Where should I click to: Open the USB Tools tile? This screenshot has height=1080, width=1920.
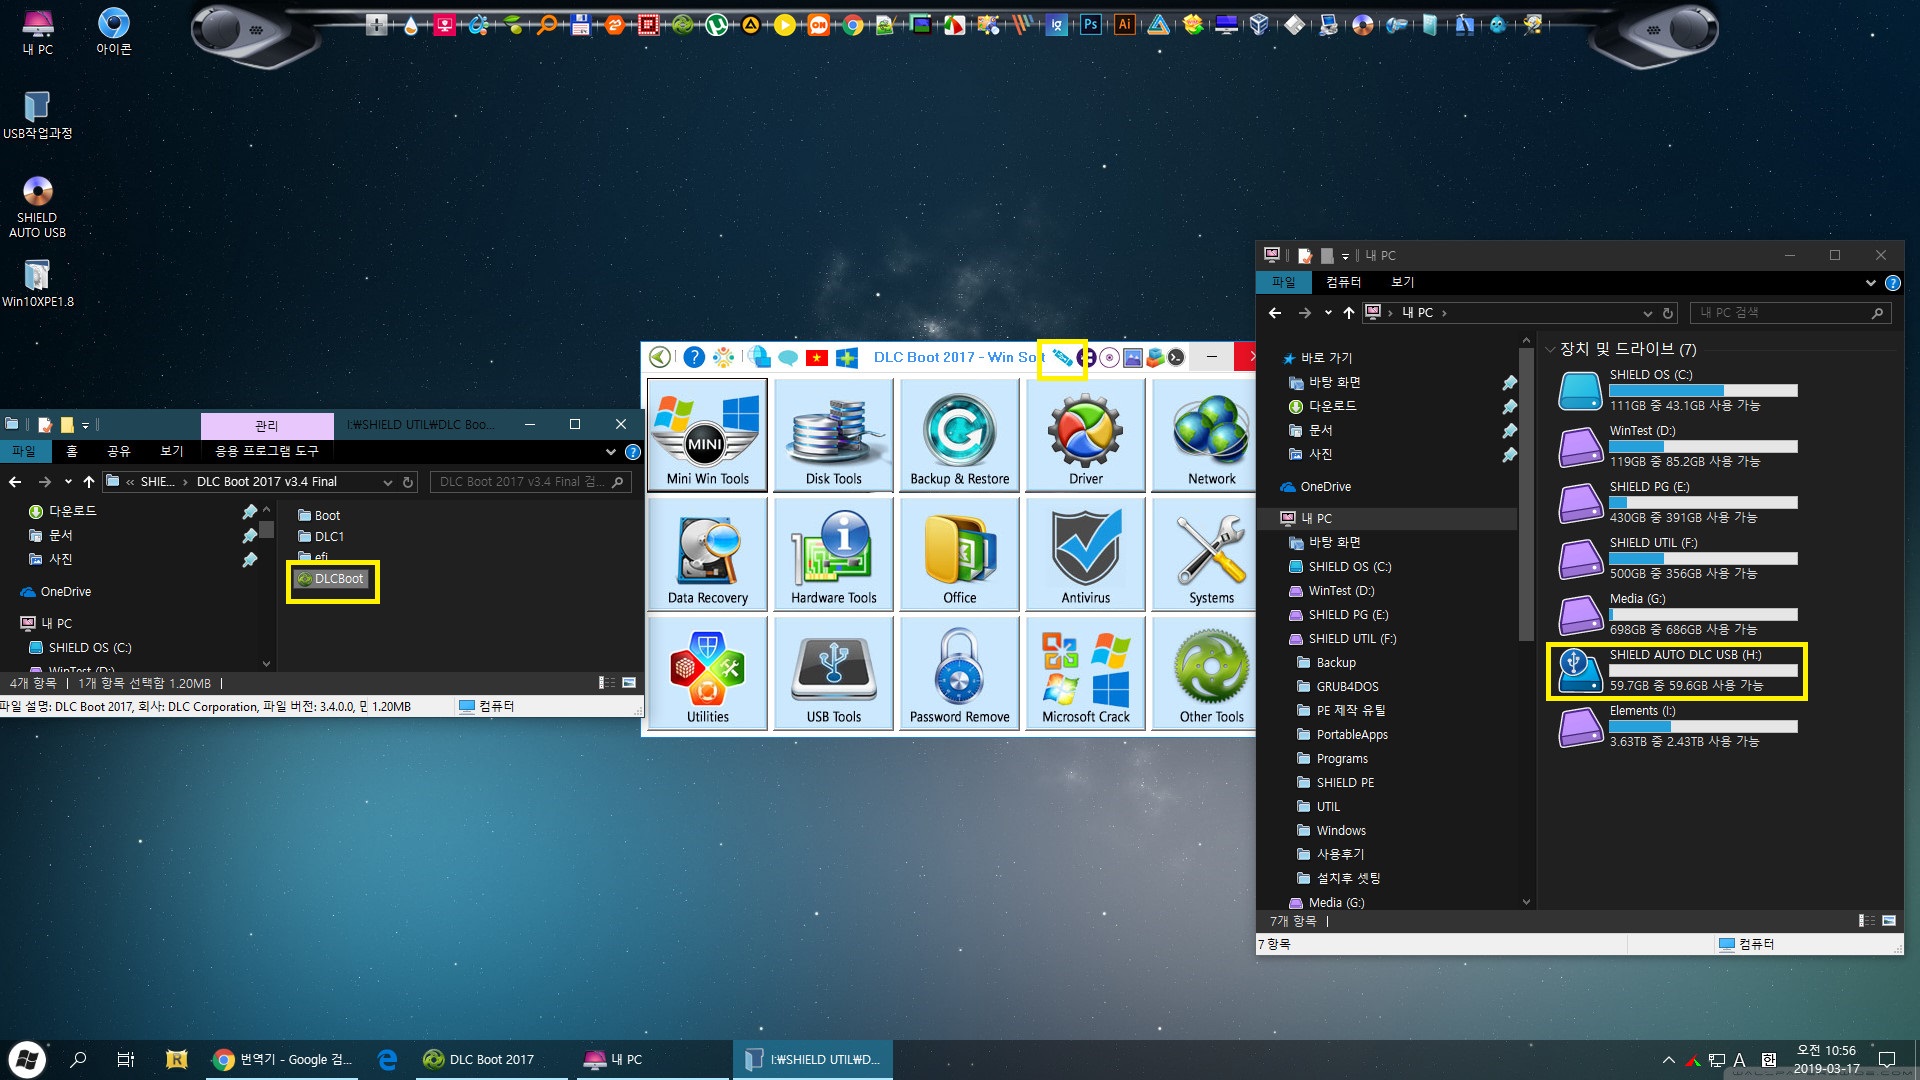click(833, 673)
